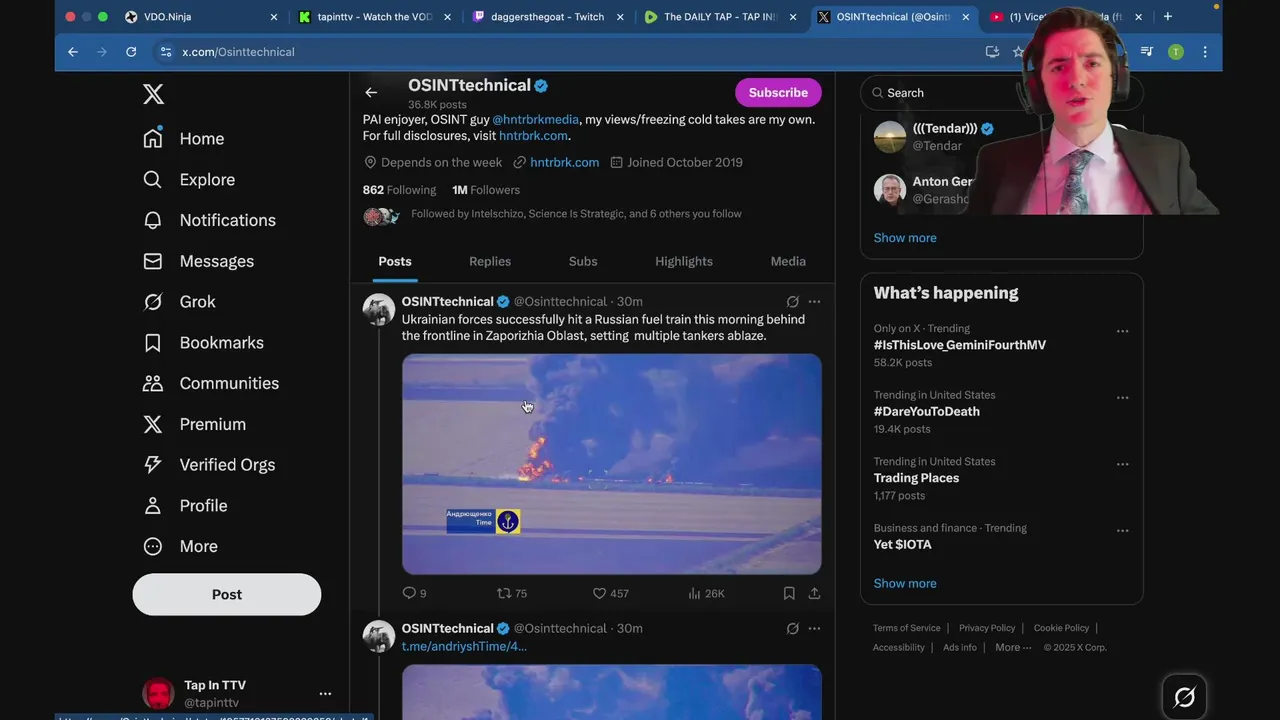
Task: Open the Trading Places trend
Action: coord(916,478)
